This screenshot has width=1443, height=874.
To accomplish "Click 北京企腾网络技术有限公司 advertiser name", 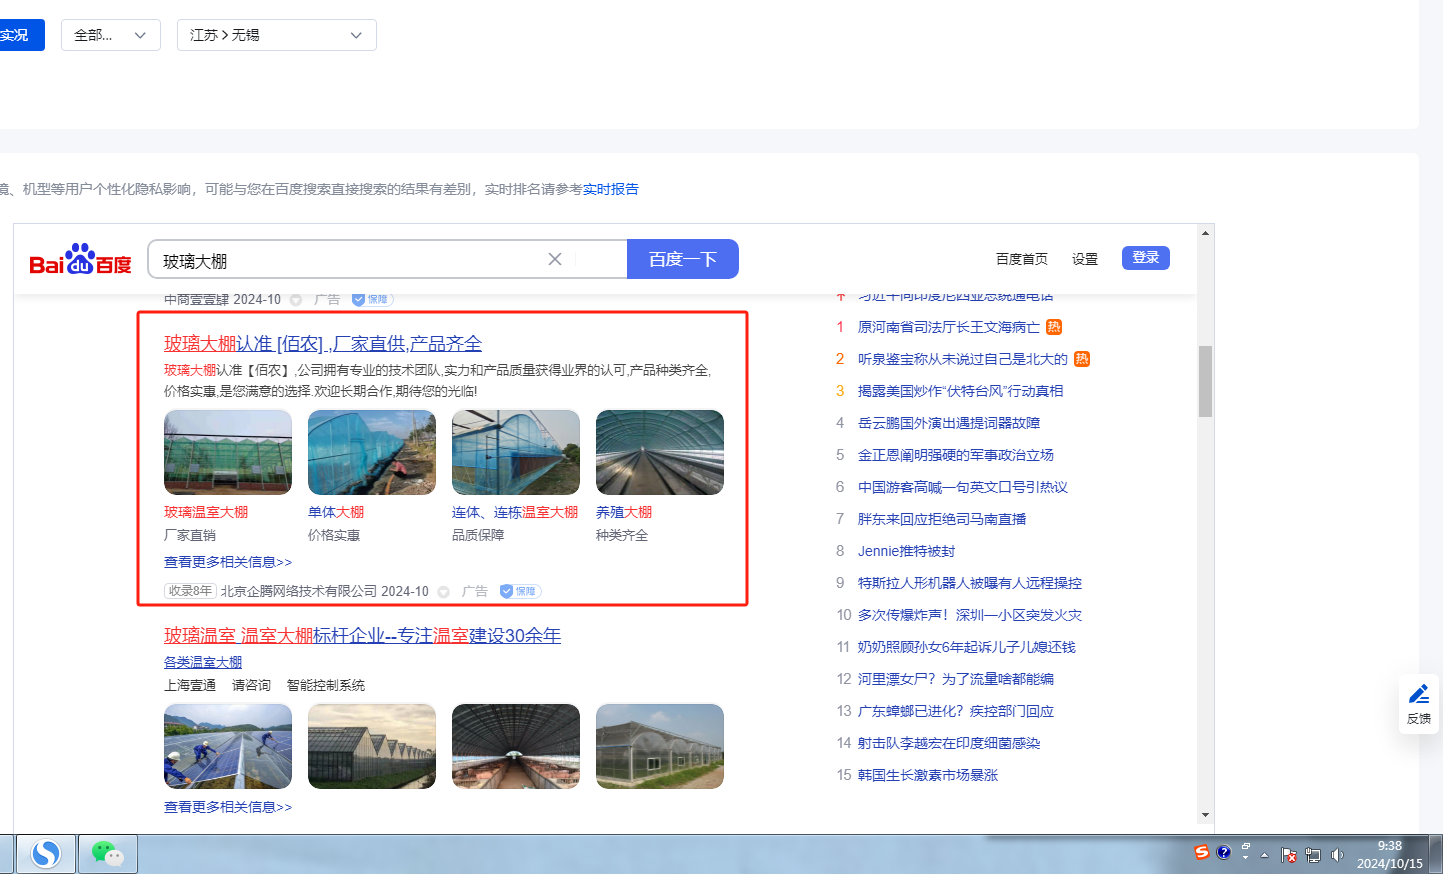I will click(299, 591).
